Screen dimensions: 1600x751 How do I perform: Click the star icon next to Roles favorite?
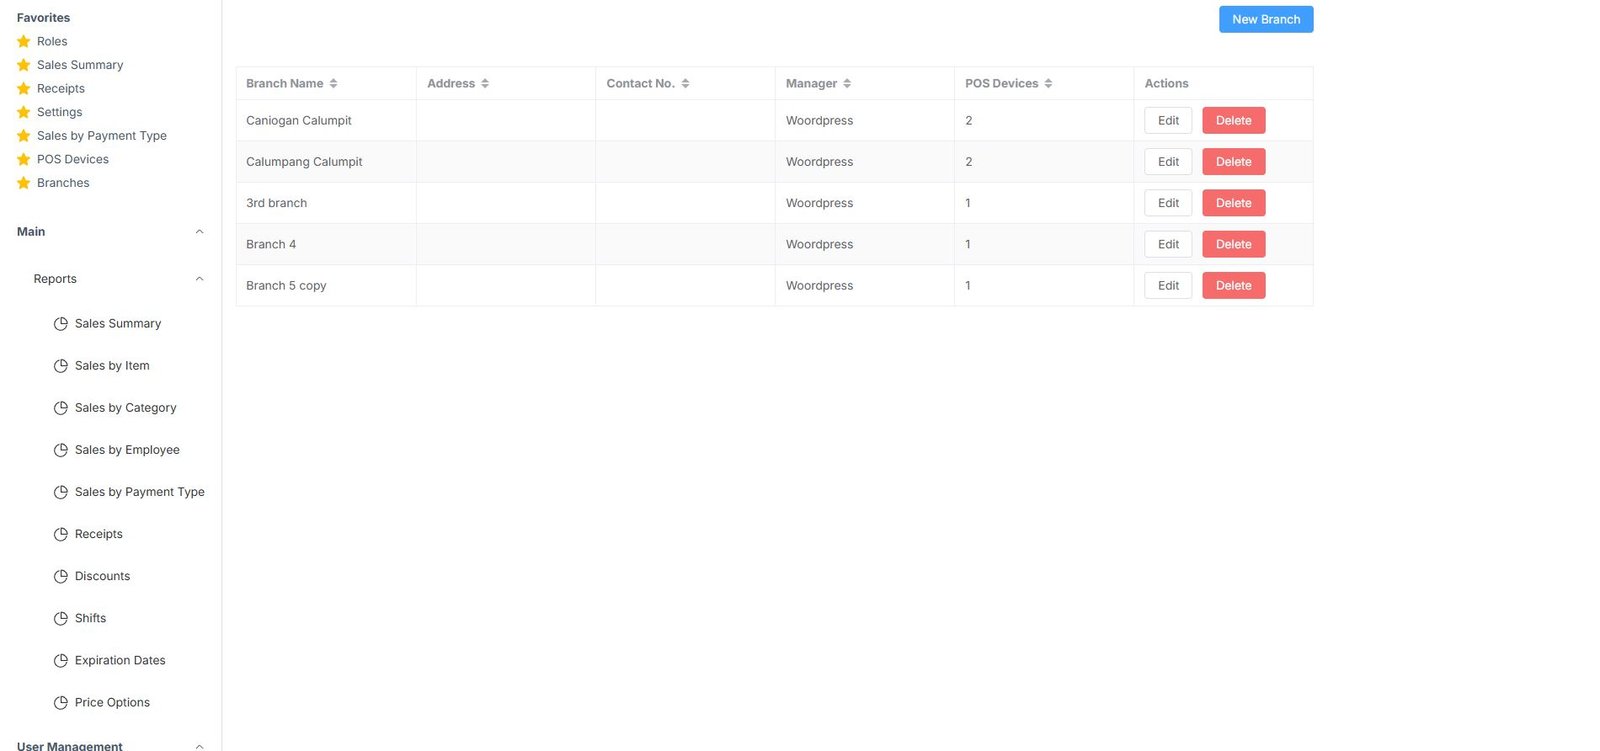[24, 41]
